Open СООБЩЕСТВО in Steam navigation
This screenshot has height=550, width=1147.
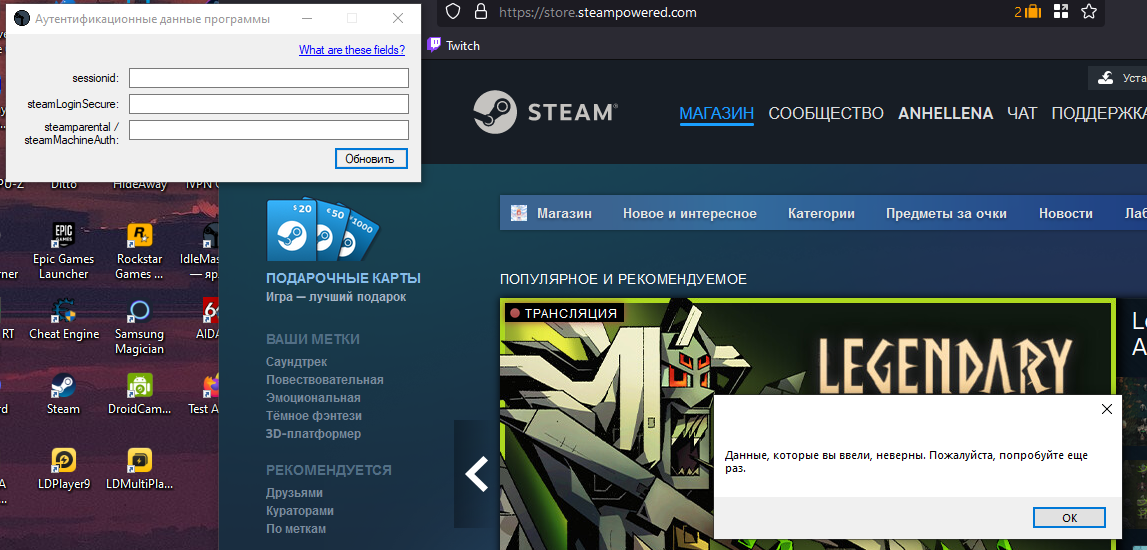pos(826,113)
